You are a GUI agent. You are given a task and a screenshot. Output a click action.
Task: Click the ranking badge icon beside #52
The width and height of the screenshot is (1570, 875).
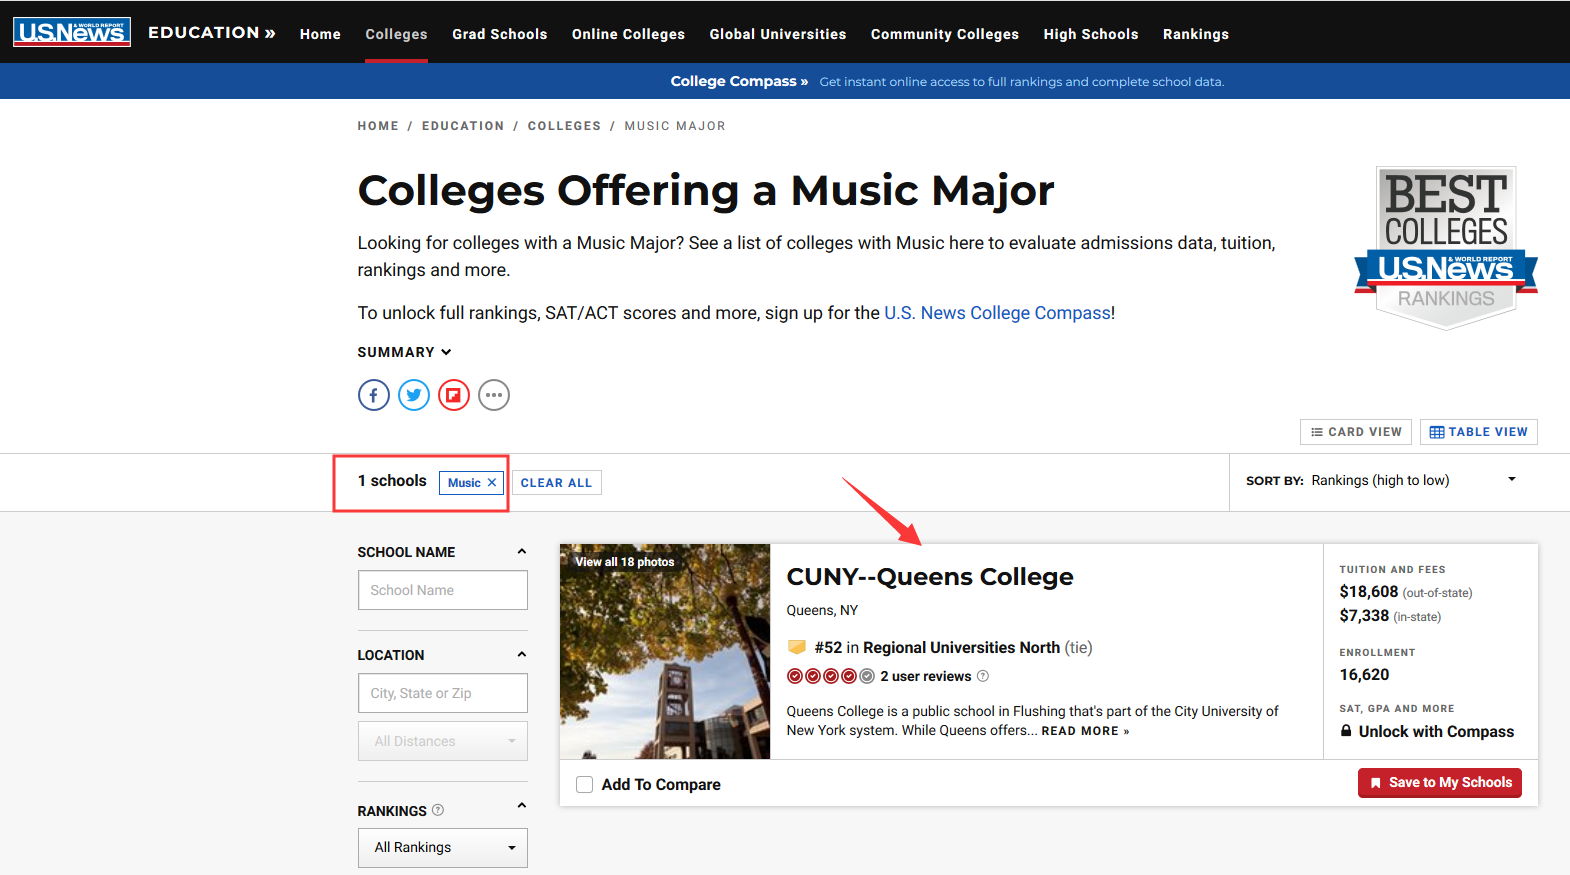797,647
